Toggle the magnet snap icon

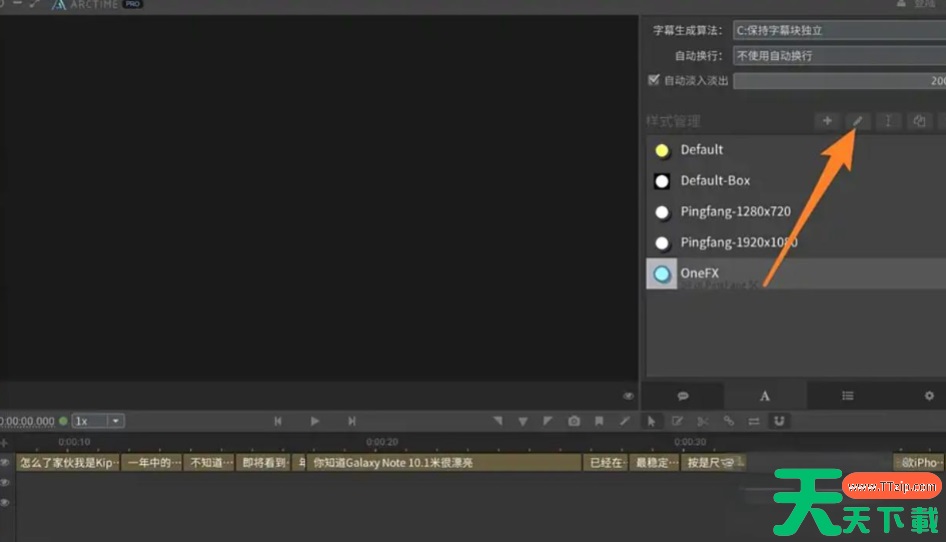(779, 421)
